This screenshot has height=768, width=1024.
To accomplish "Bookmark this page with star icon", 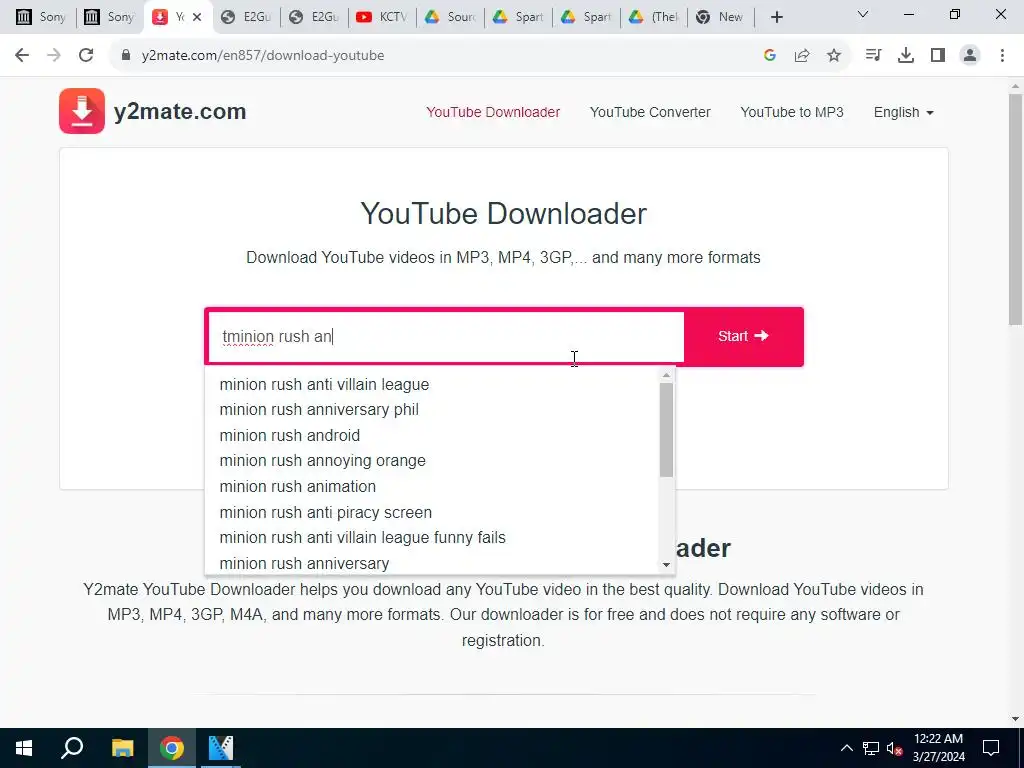I will (x=834, y=56).
